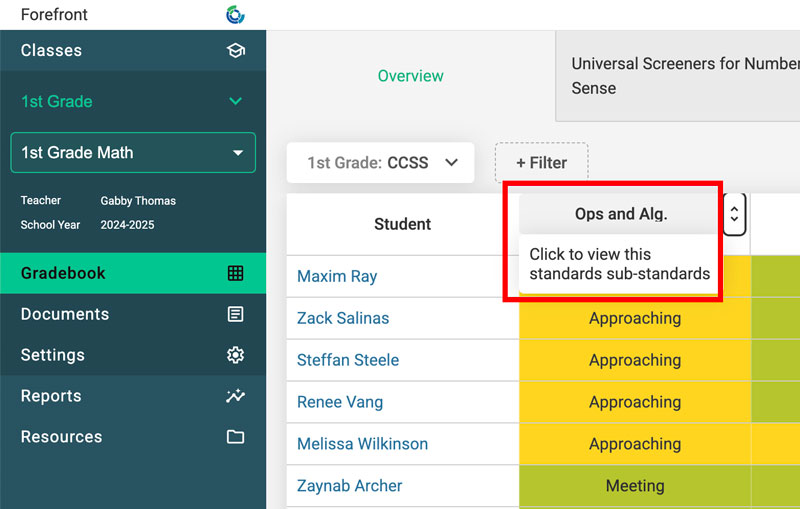
Task: Click the Forefront logo icon
Action: (x=235, y=15)
